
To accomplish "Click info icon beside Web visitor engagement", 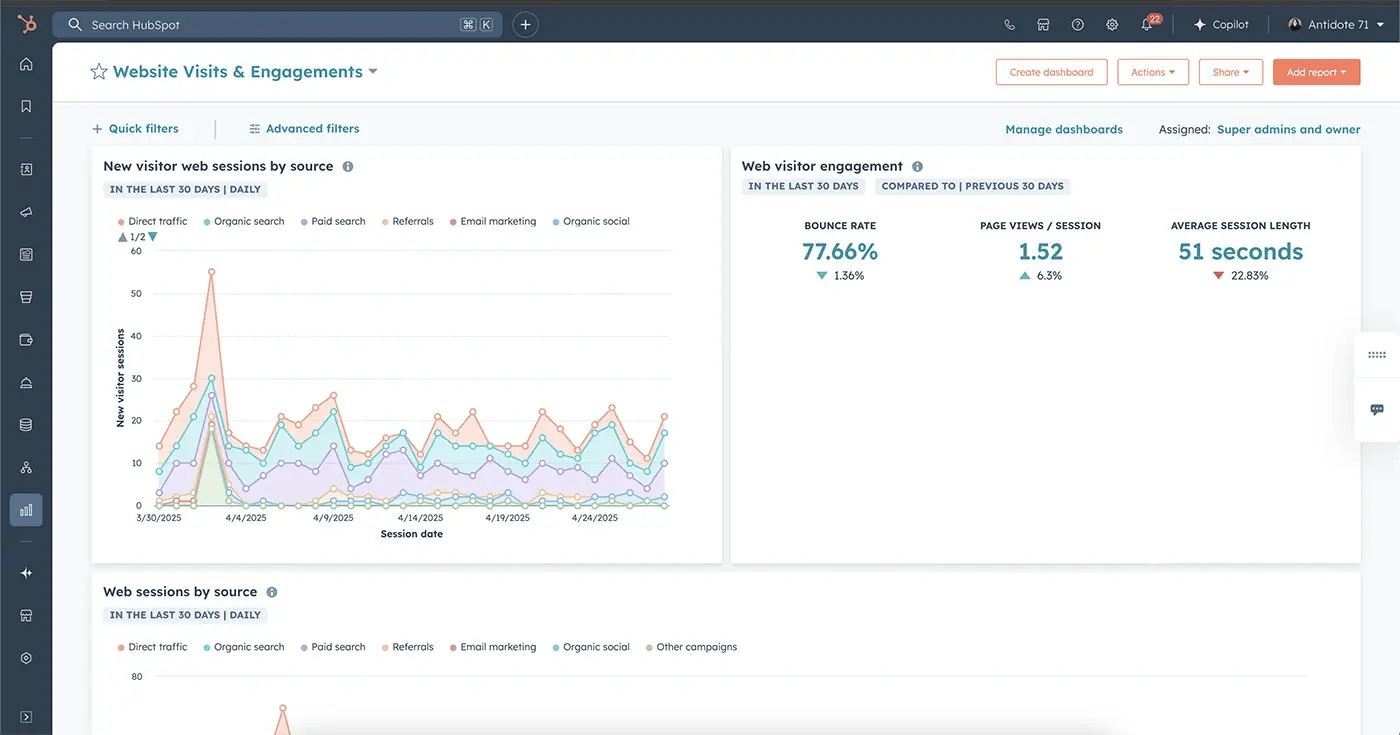I will tap(917, 167).
